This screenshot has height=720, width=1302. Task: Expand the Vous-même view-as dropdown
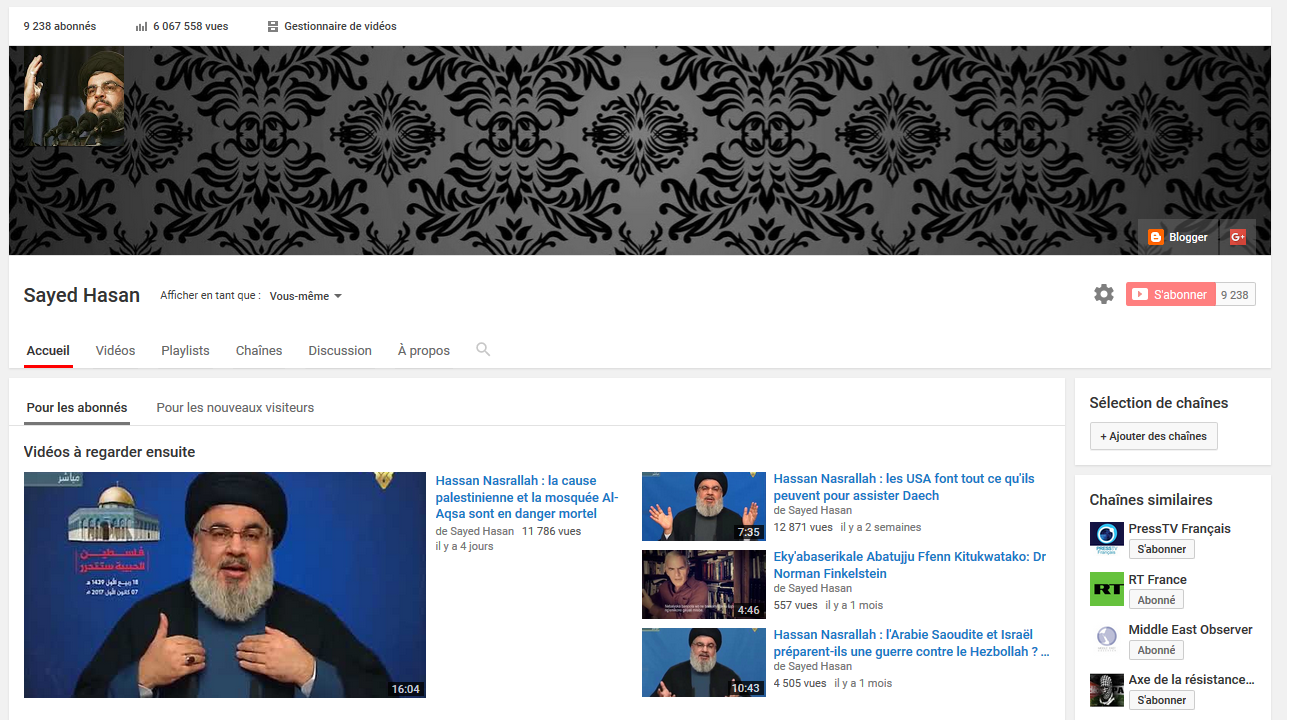click(x=306, y=296)
